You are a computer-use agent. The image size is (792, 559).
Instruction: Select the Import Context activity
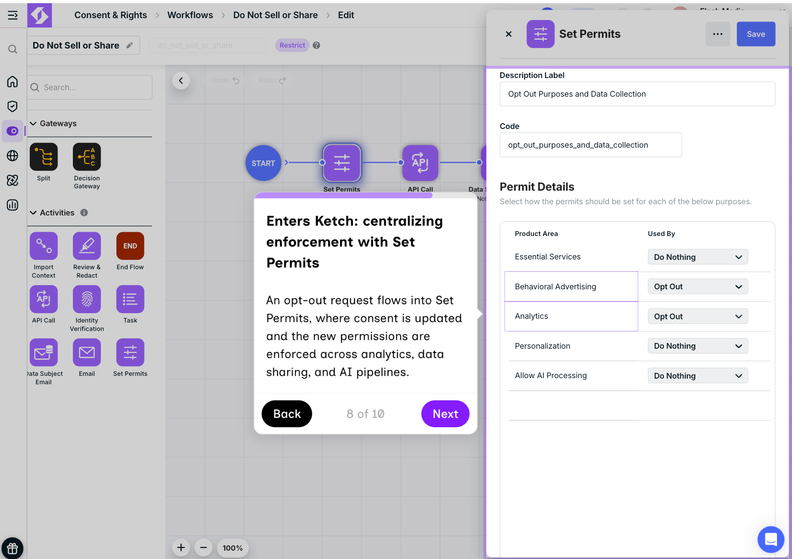(x=43, y=246)
